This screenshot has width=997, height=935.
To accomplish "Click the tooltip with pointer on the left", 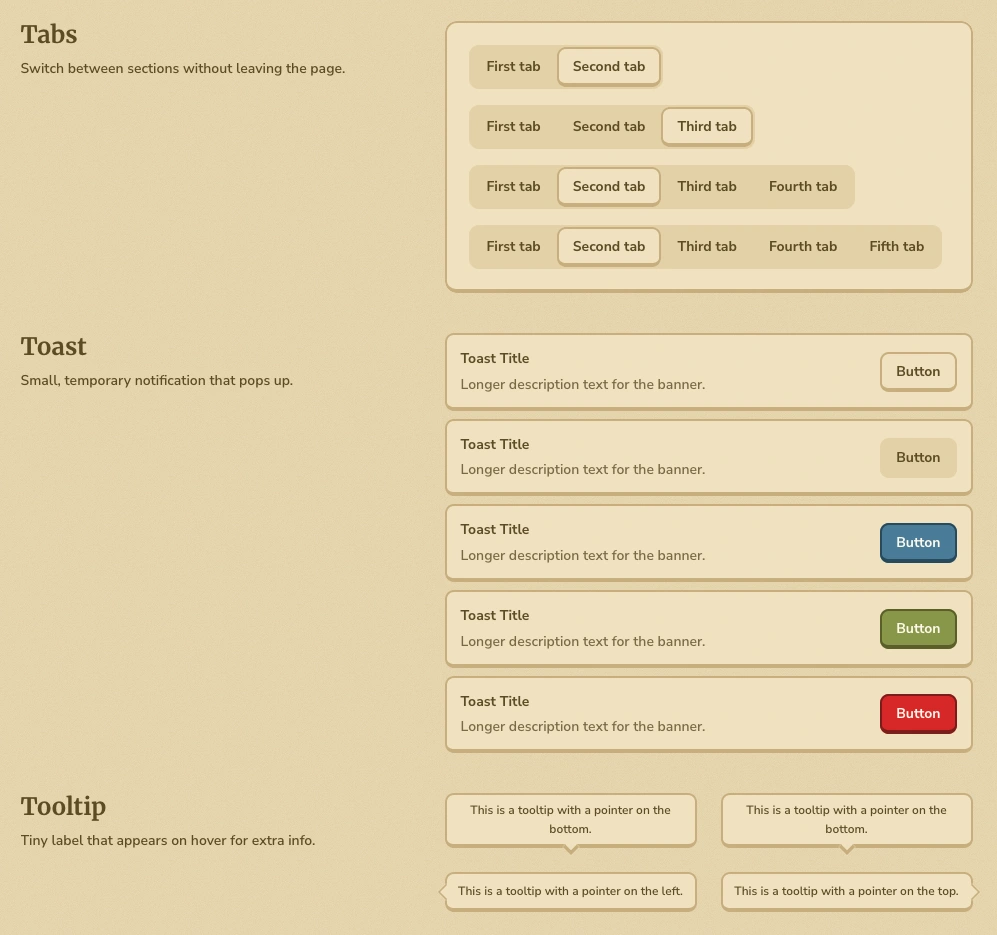I will 570,892.
